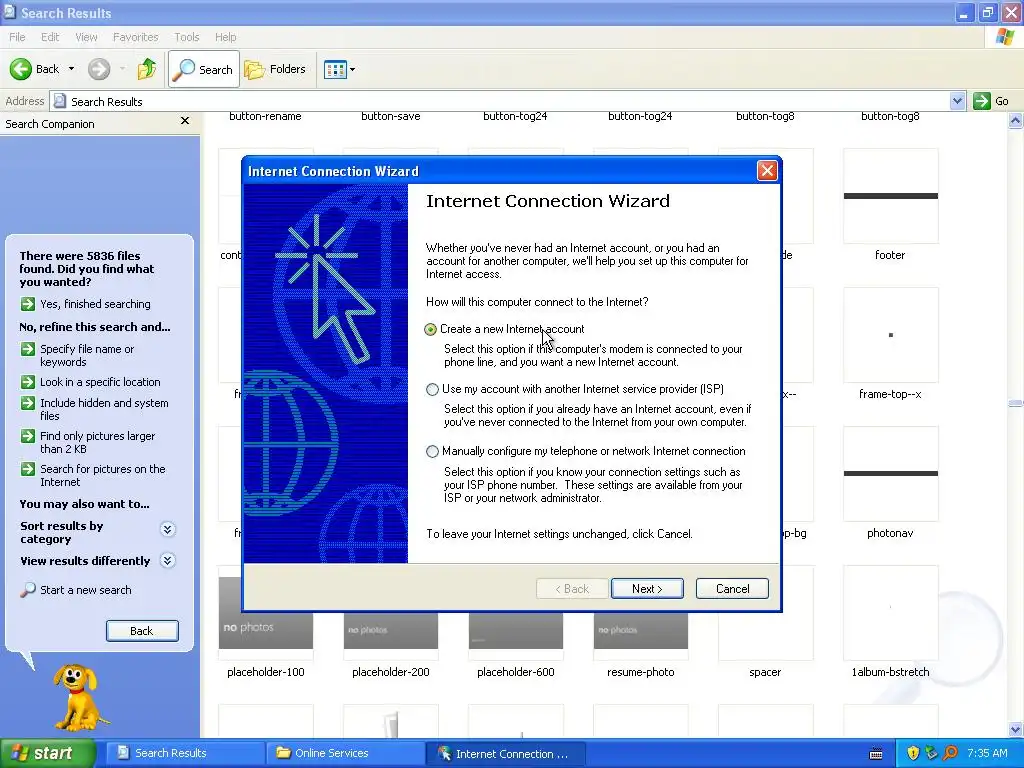Open the Favorites menu
This screenshot has width=1024, height=768.
[135, 37]
